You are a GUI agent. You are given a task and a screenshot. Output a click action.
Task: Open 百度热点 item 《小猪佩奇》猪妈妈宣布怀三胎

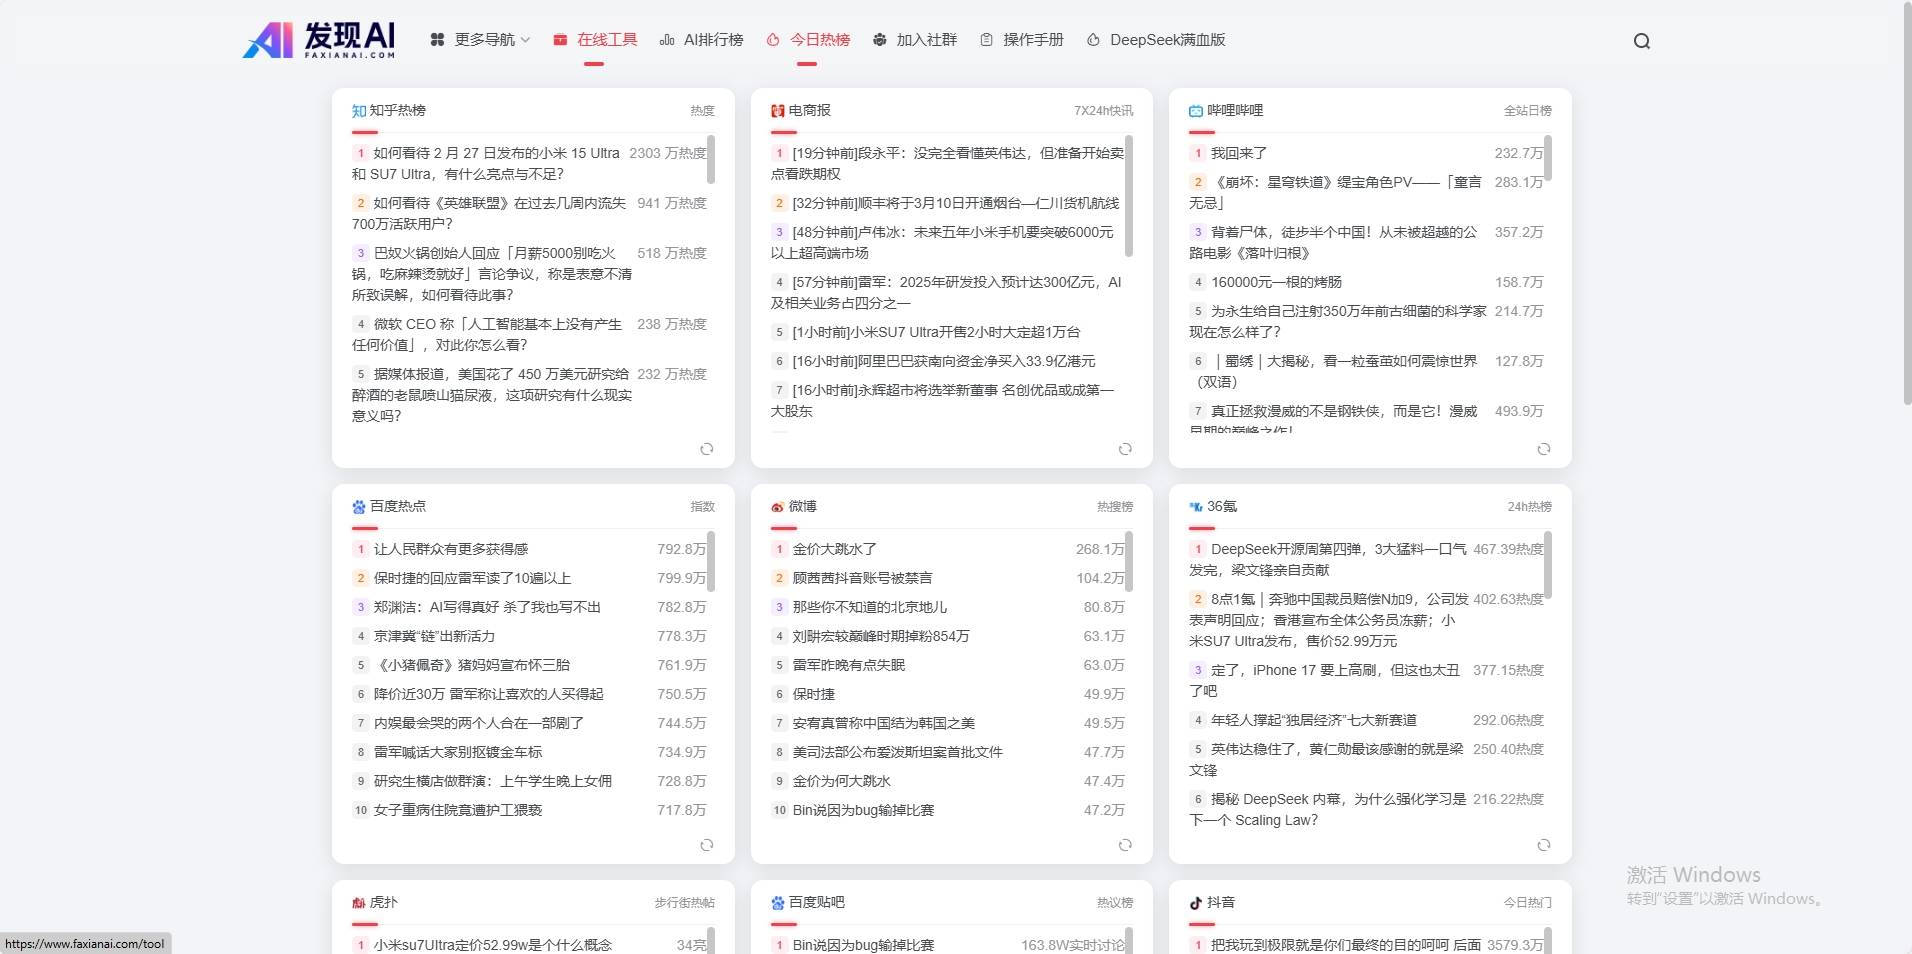click(x=471, y=665)
